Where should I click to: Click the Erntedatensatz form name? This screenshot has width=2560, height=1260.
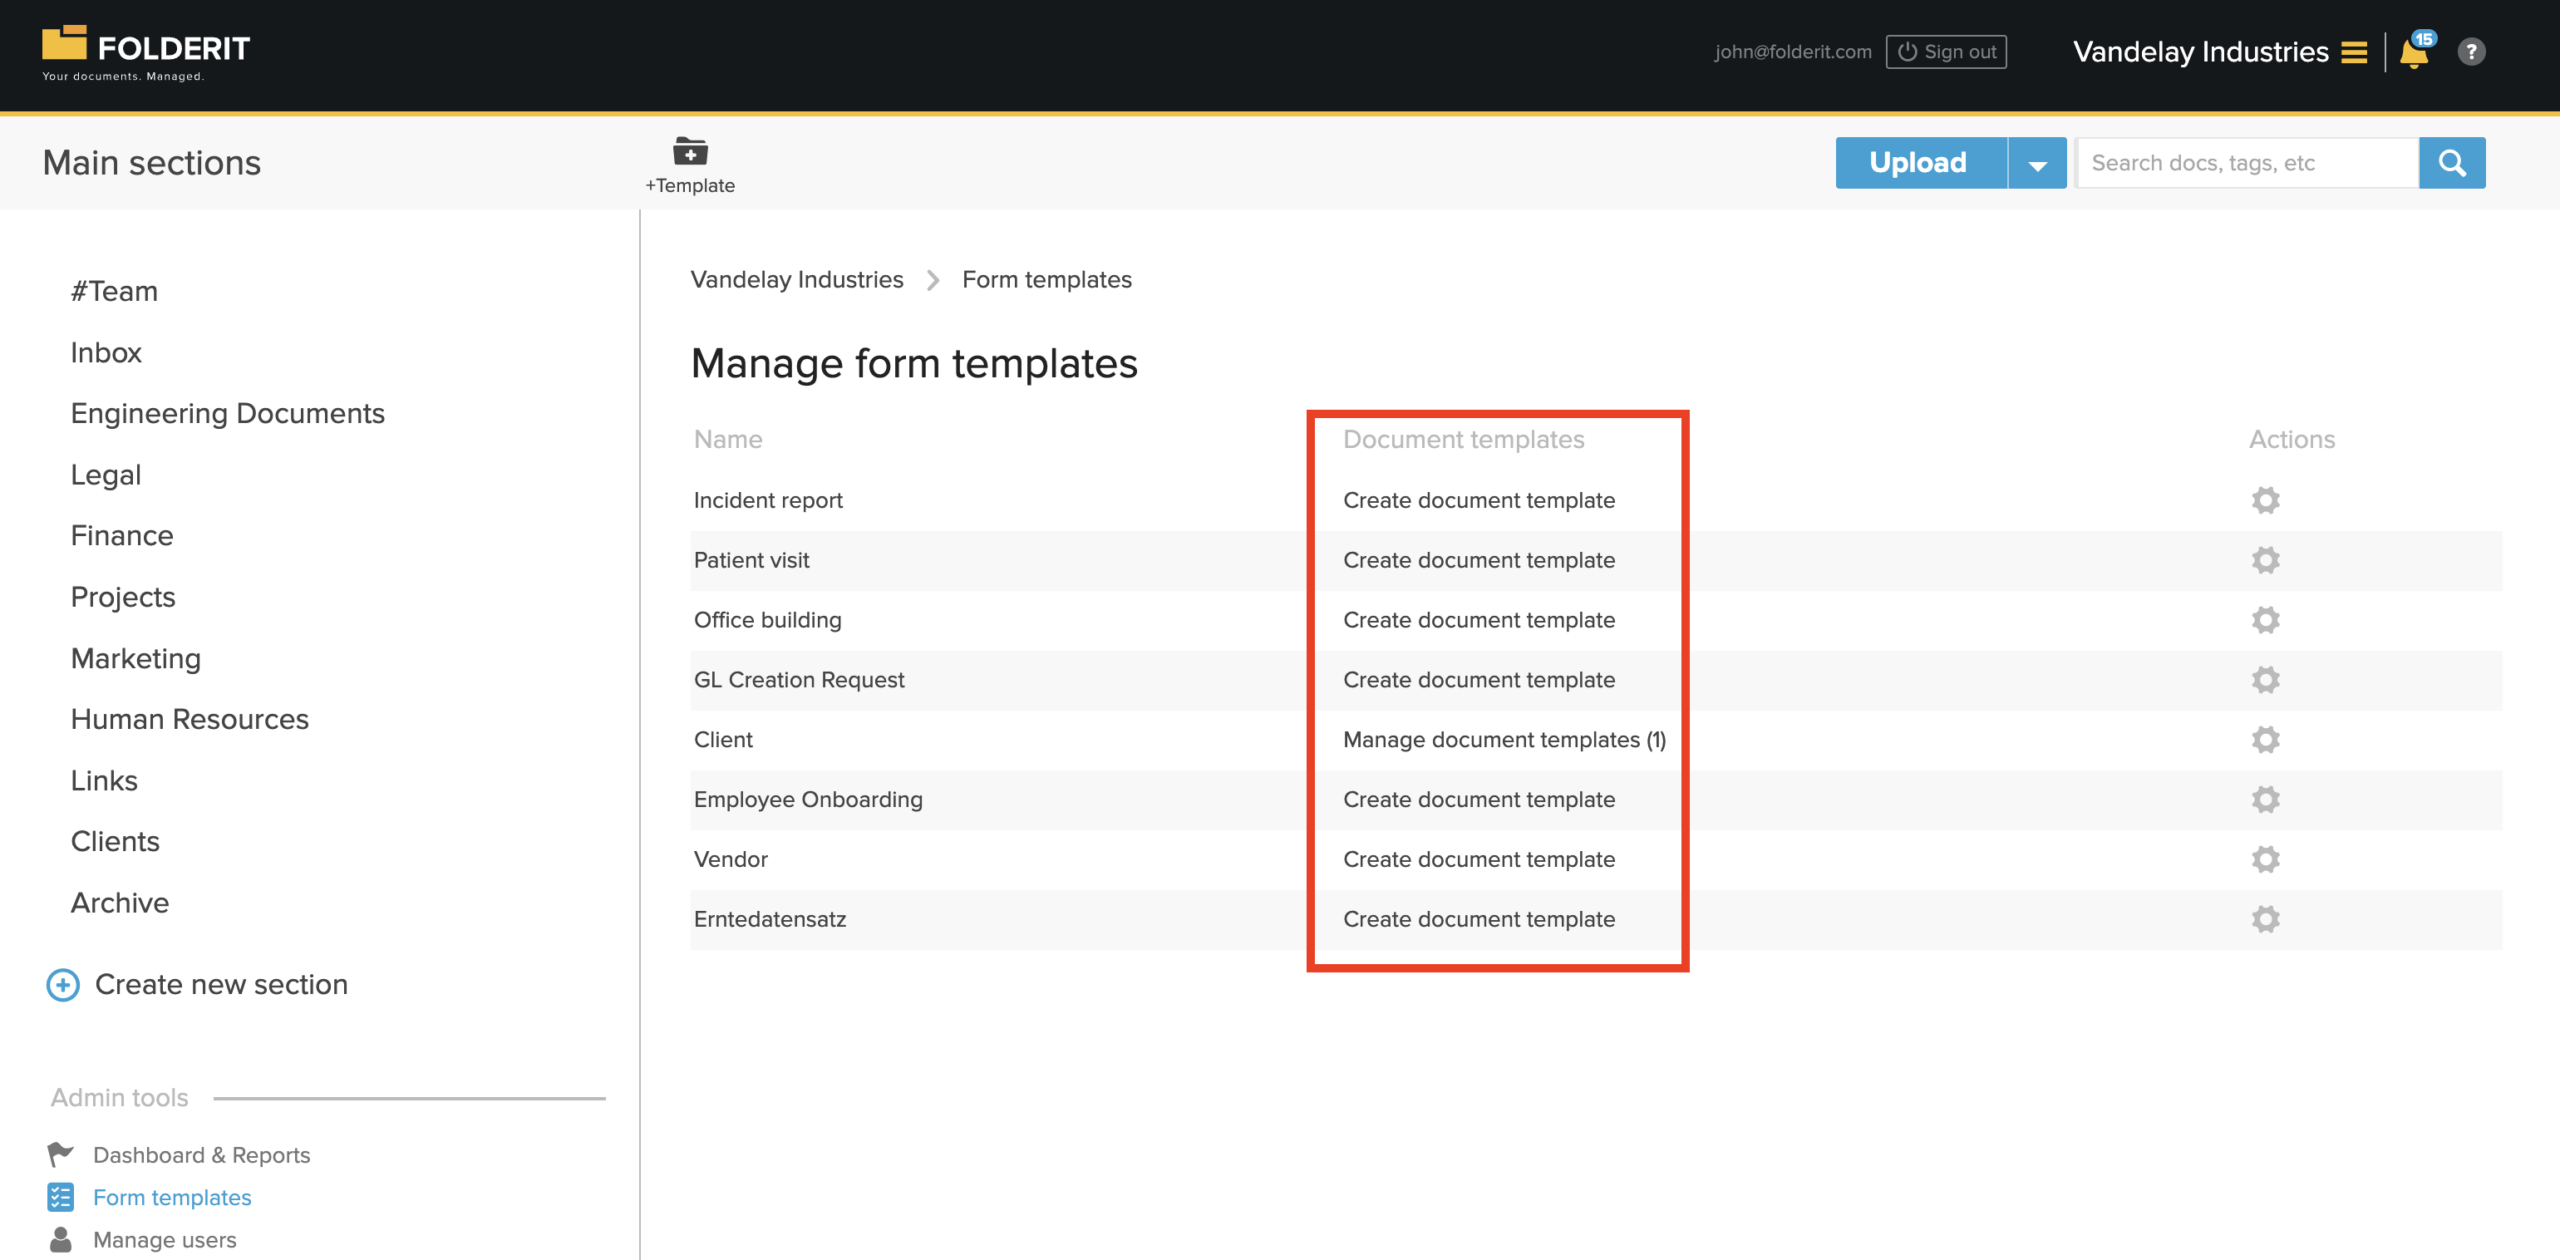pyautogui.click(x=770, y=920)
